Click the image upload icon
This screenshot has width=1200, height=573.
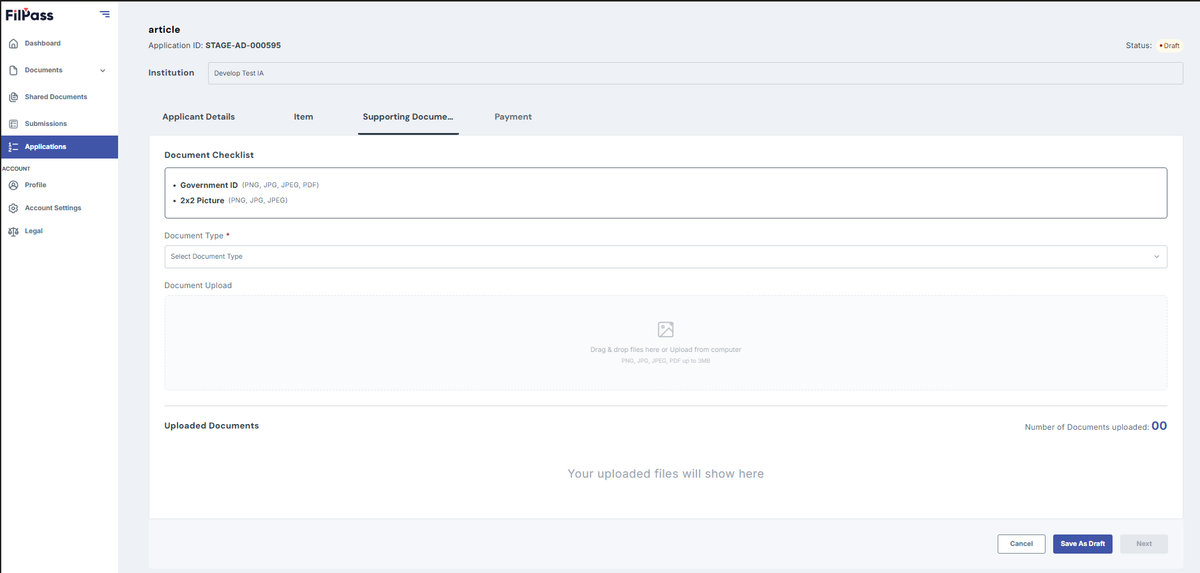[x=665, y=329]
